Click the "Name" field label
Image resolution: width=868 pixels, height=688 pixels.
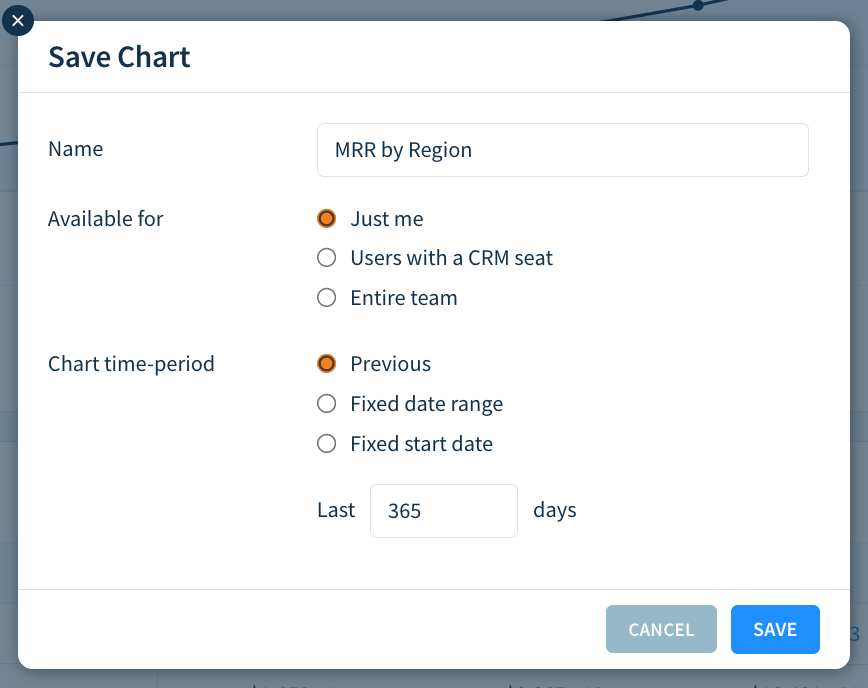[75, 148]
